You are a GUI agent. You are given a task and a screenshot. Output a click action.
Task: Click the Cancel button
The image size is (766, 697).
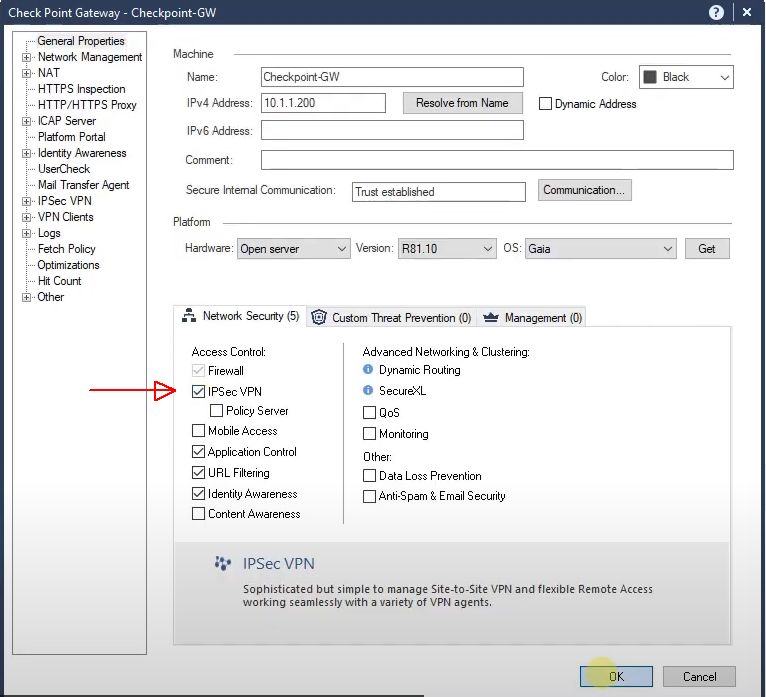(699, 676)
